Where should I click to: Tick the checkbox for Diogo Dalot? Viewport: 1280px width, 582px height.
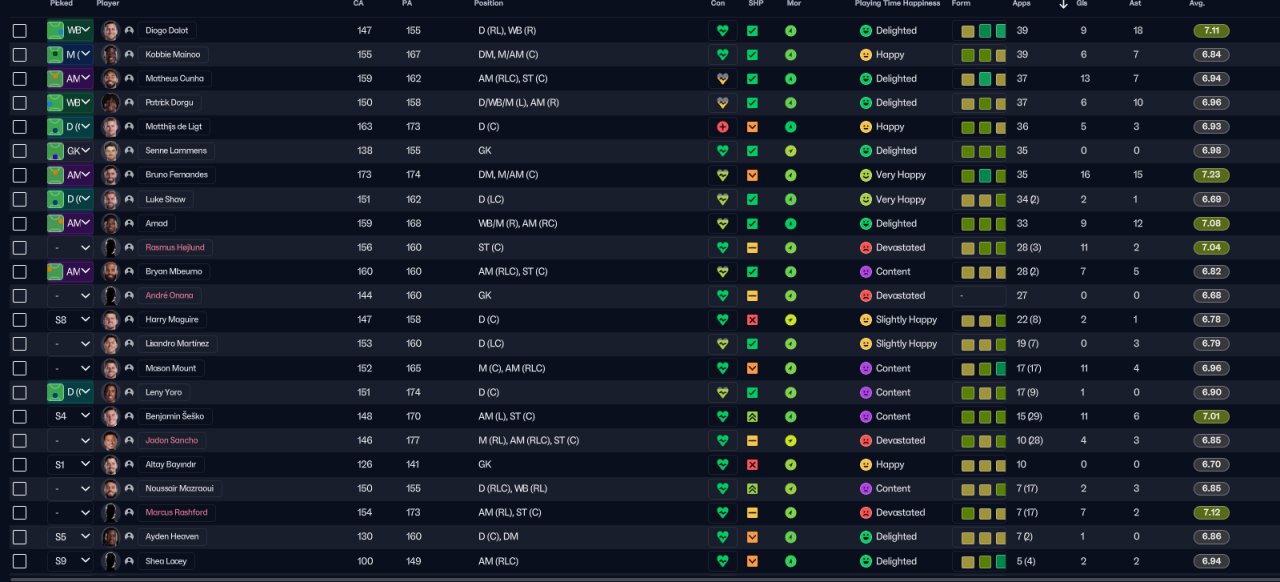20,31
